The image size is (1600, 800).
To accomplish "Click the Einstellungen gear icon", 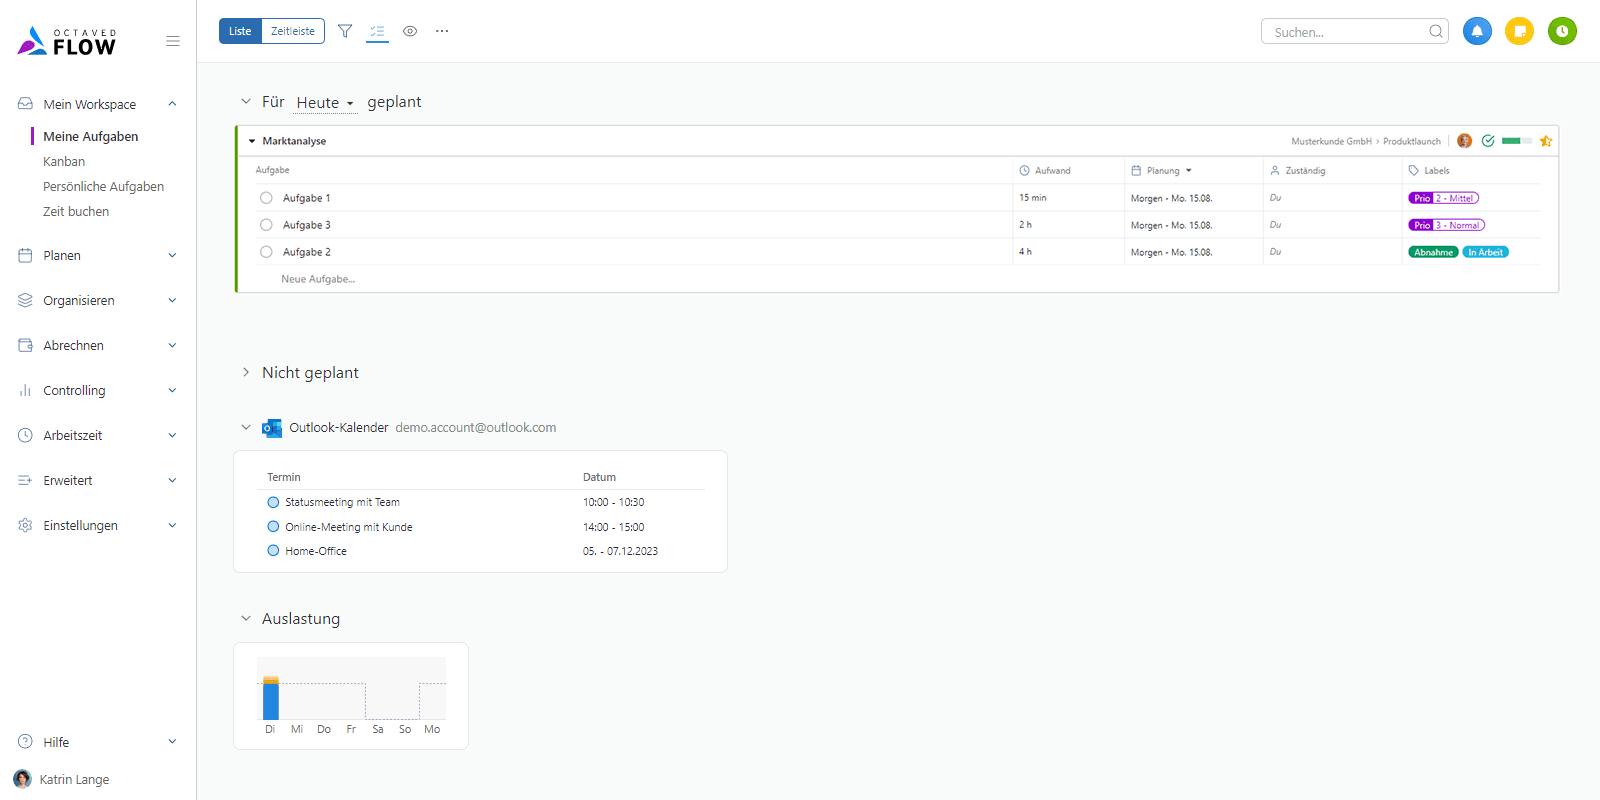I will tap(25, 525).
